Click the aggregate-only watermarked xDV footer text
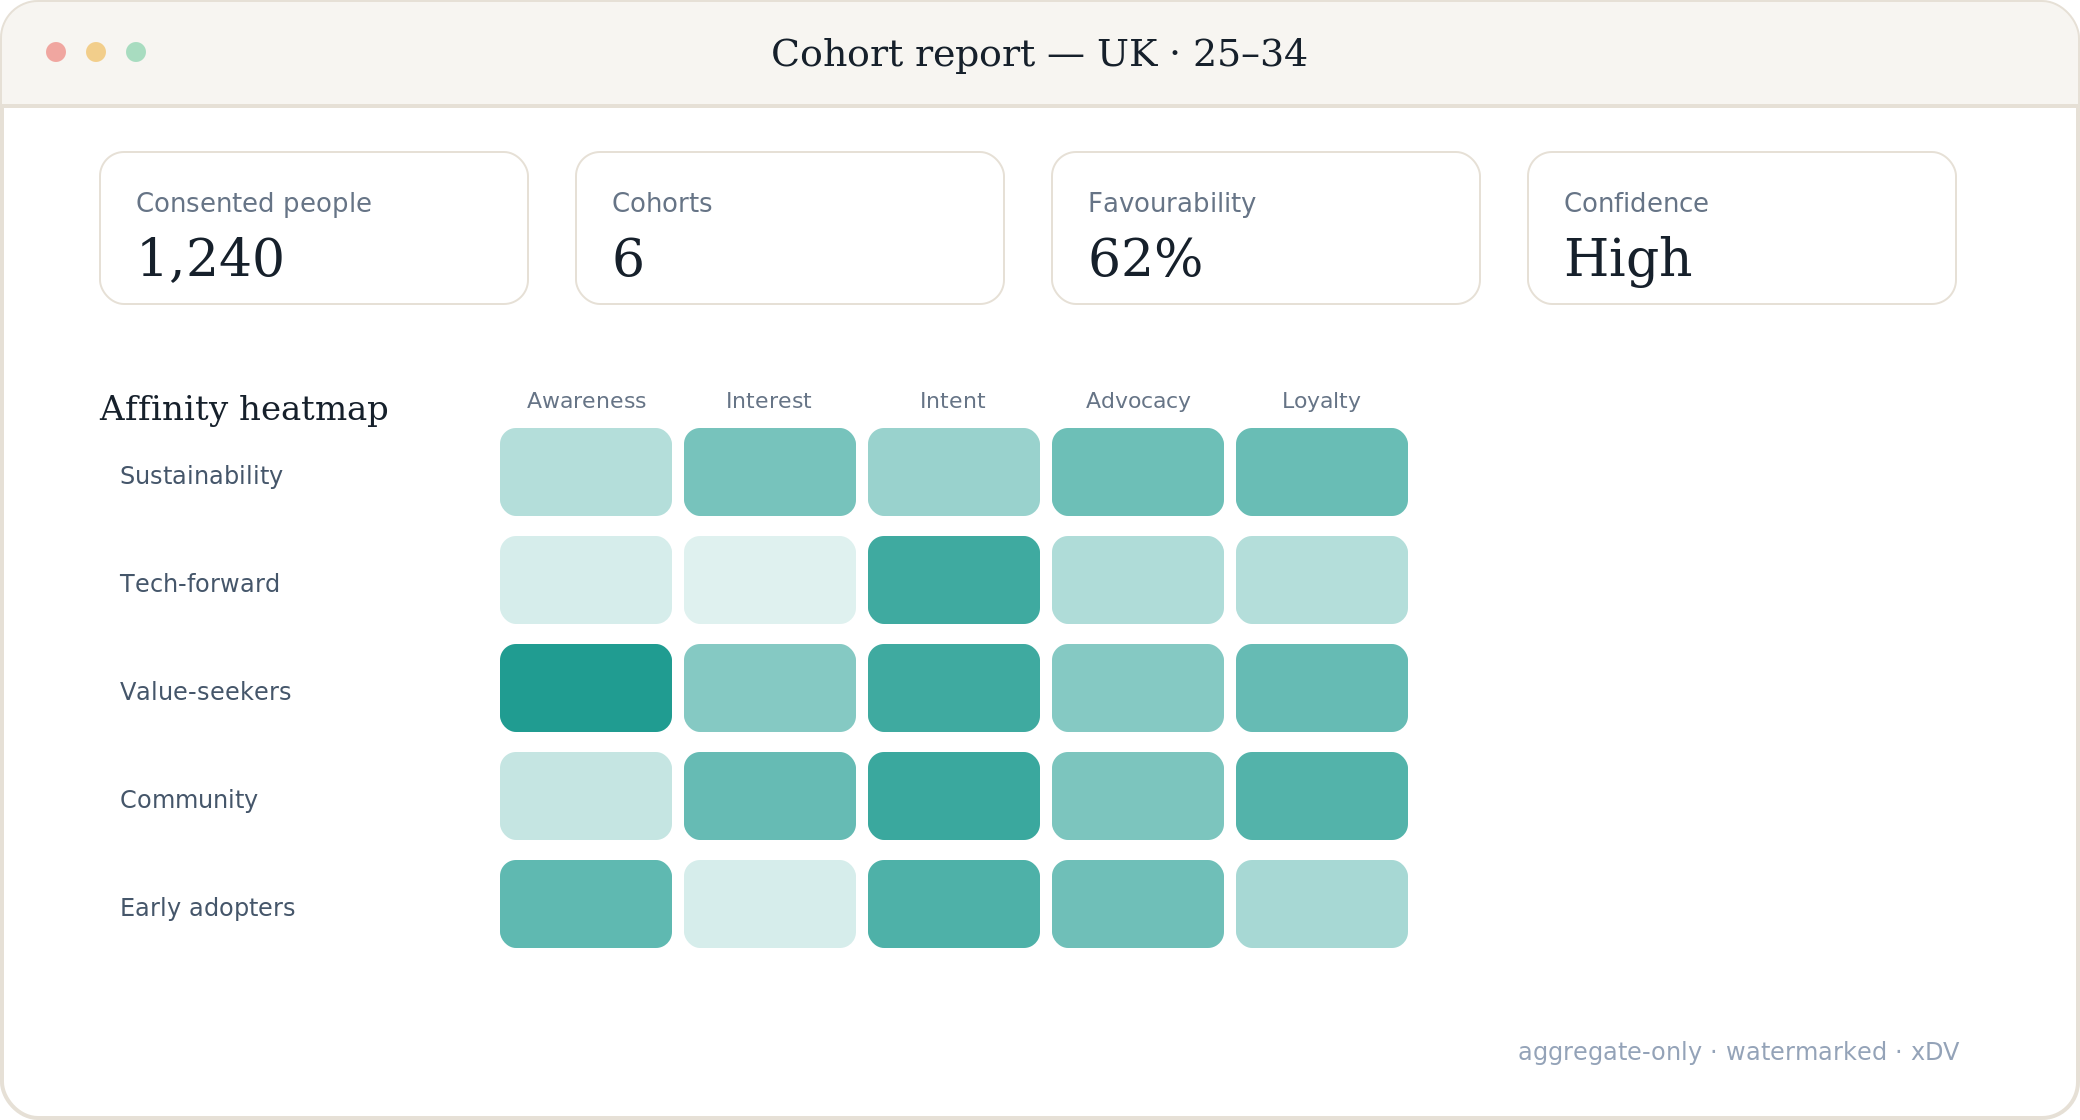 [1738, 1052]
